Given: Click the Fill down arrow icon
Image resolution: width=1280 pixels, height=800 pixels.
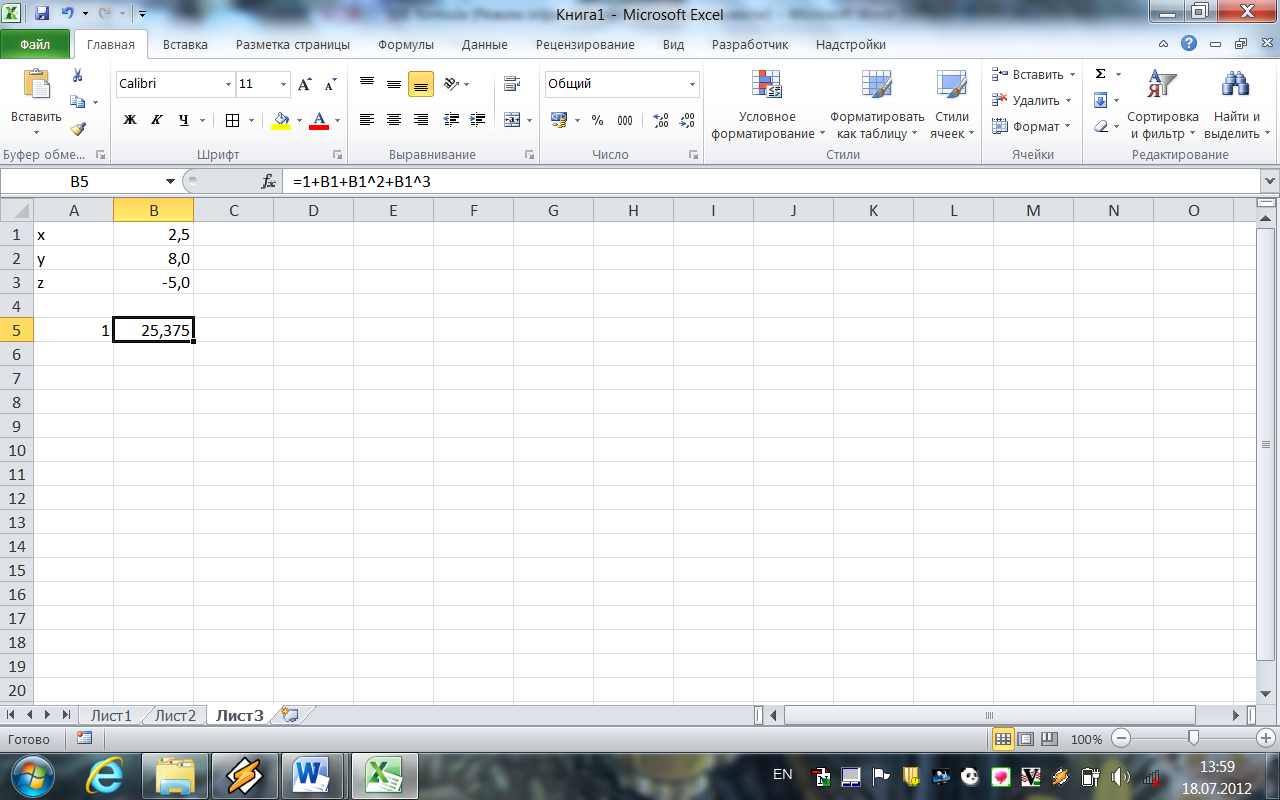Looking at the screenshot, I should click(x=1100, y=100).
